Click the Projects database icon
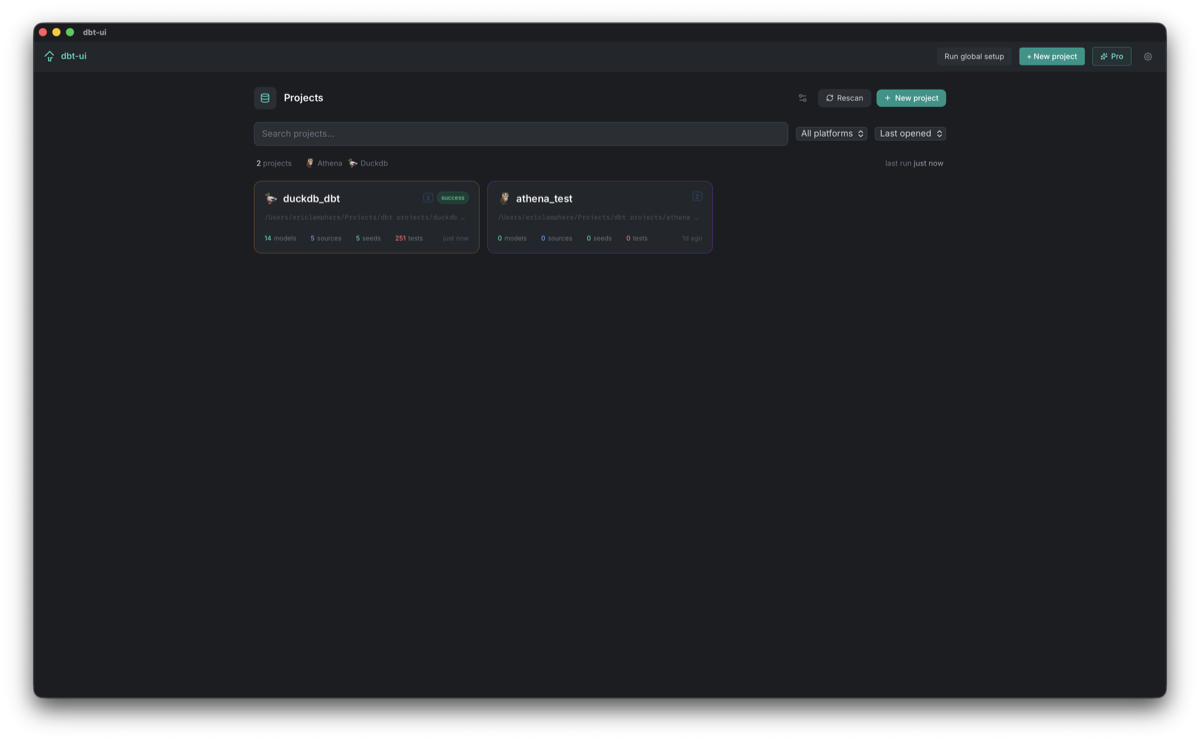This screenshot has width=1200, height=742. [265, 98]
